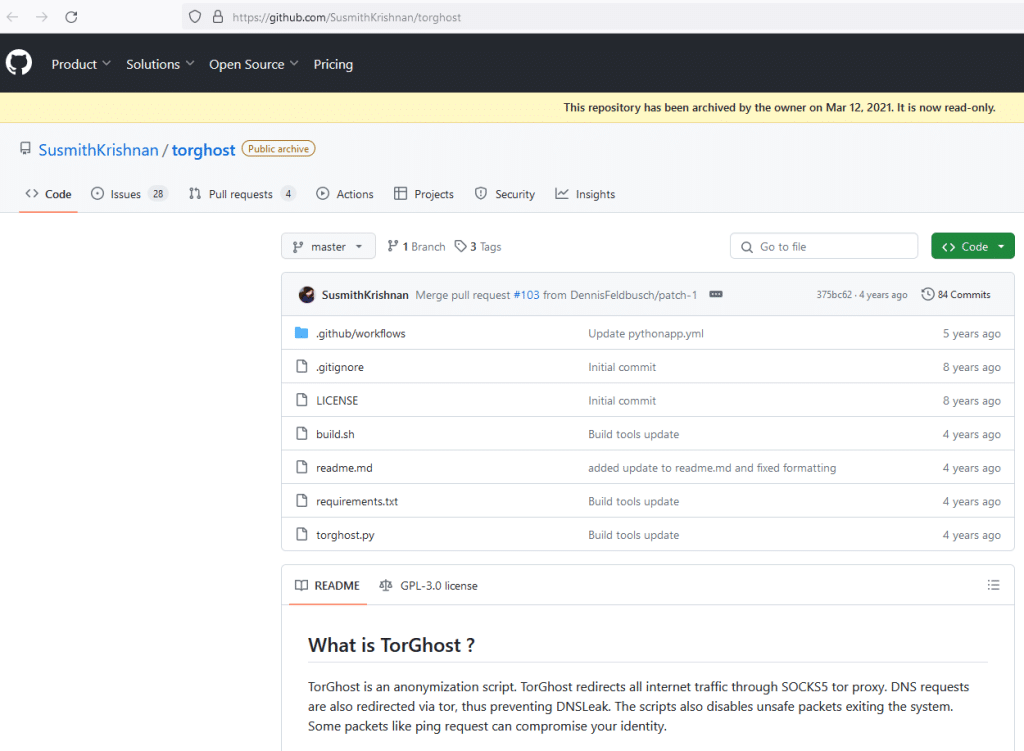The width and height of the screenshot is (1024, 751).
Task: Open the README outline list icon
Action: pos(993,585)
